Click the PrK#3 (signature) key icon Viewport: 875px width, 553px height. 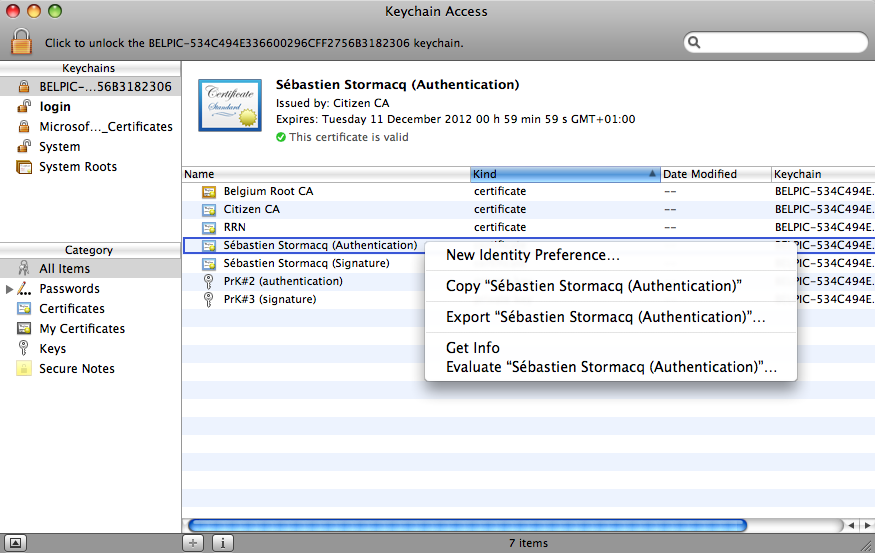point(208,299)
